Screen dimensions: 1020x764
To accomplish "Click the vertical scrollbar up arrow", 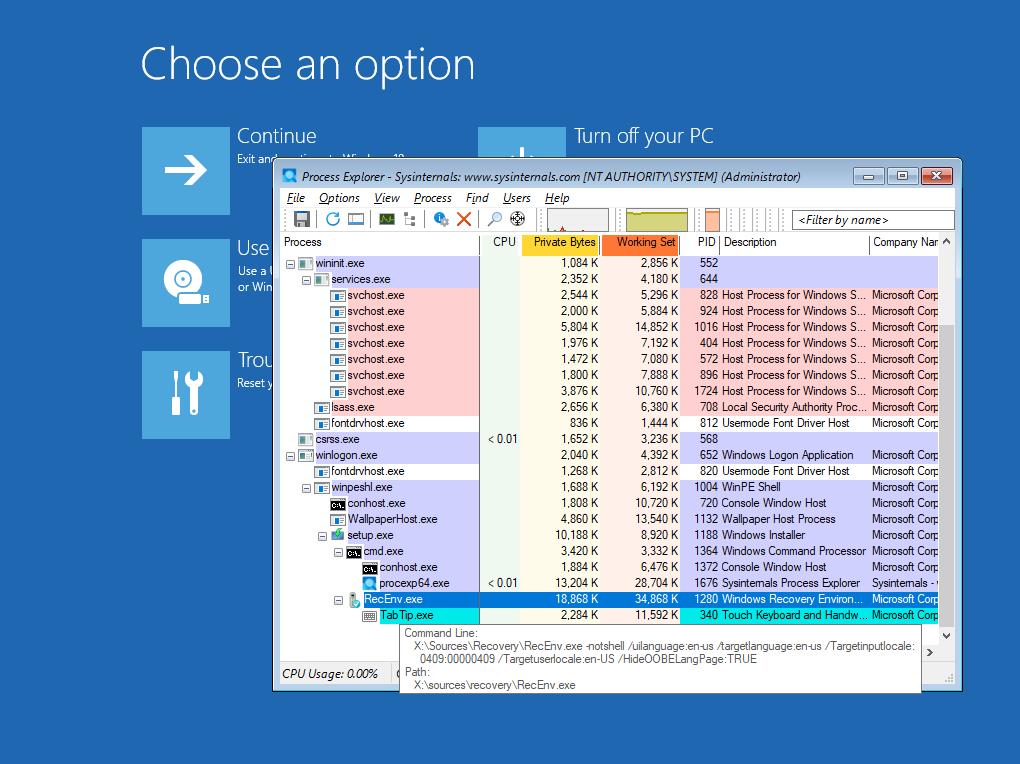I will coord(946,241).
